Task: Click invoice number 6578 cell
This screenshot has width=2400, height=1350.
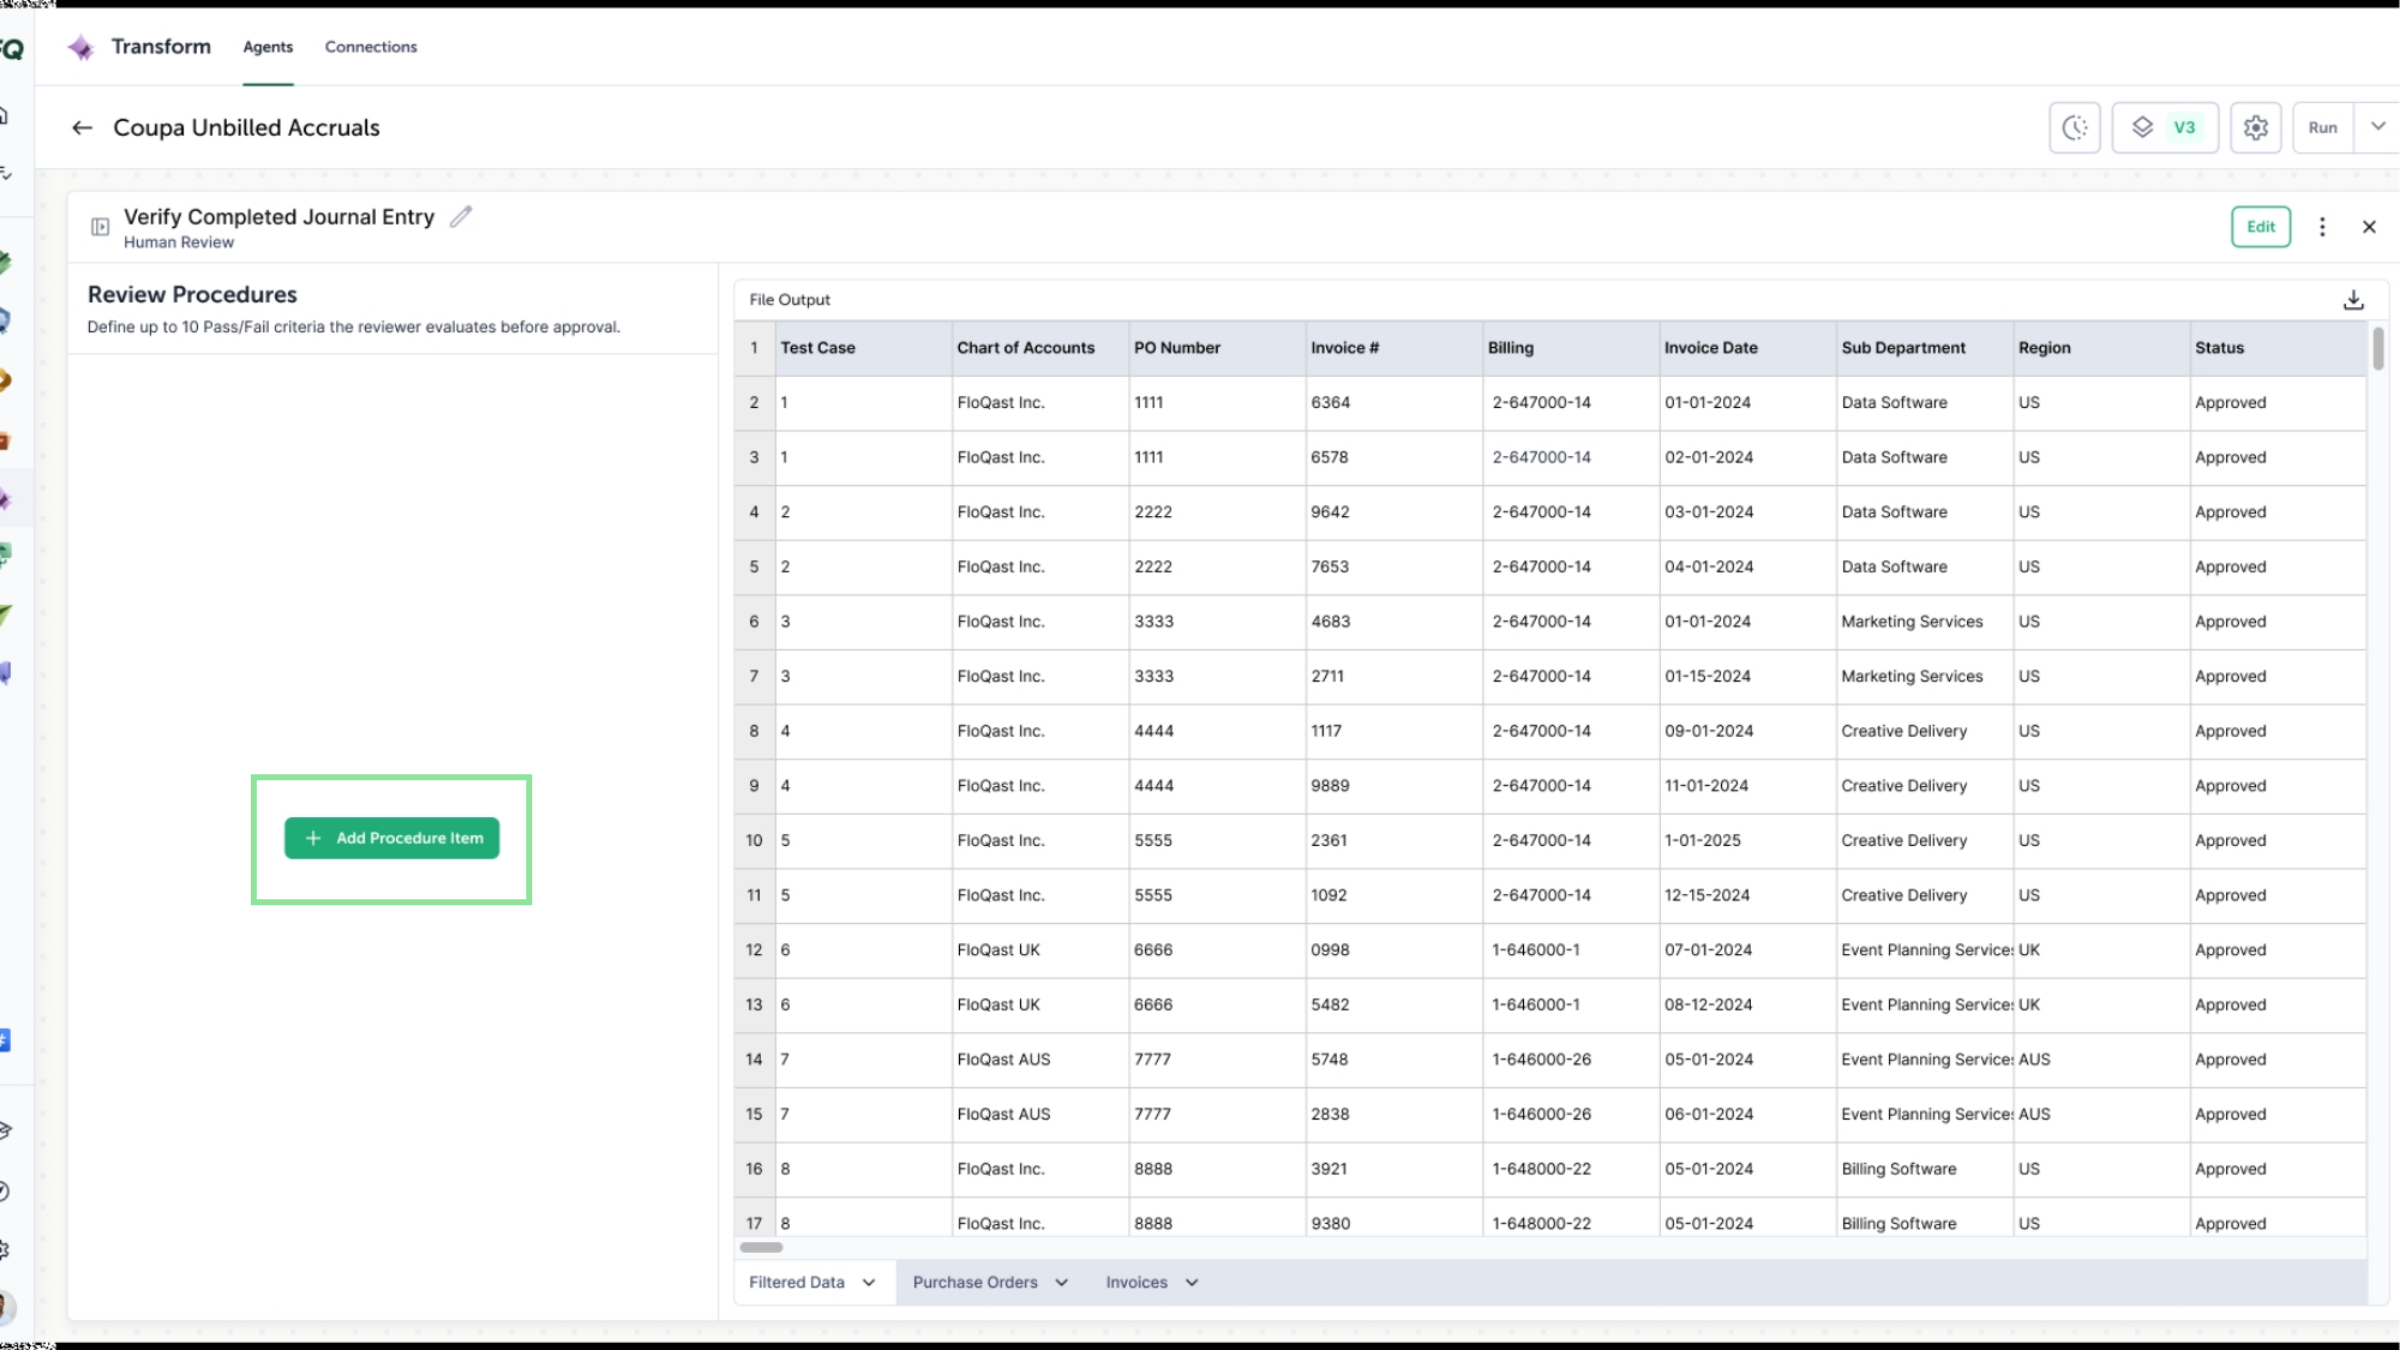Action: (x=1394, y=458)
